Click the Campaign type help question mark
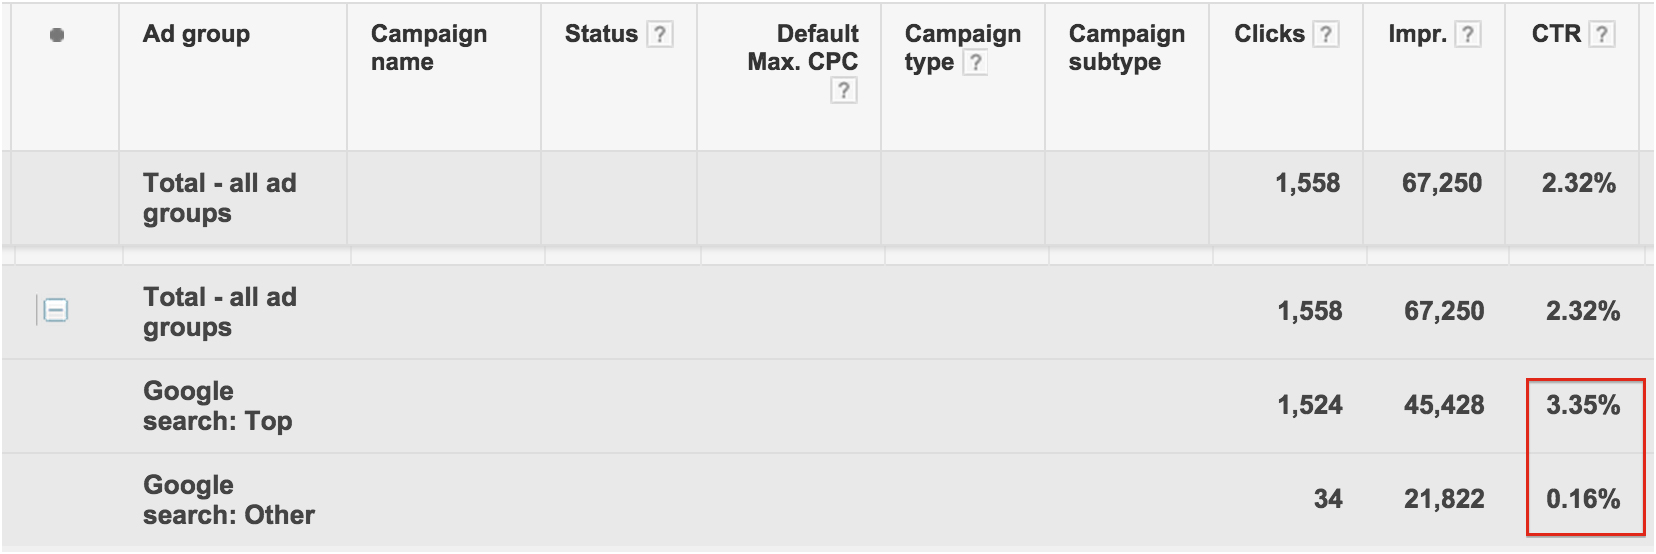This screenshot has width=1656, height=554. point(975,63)
